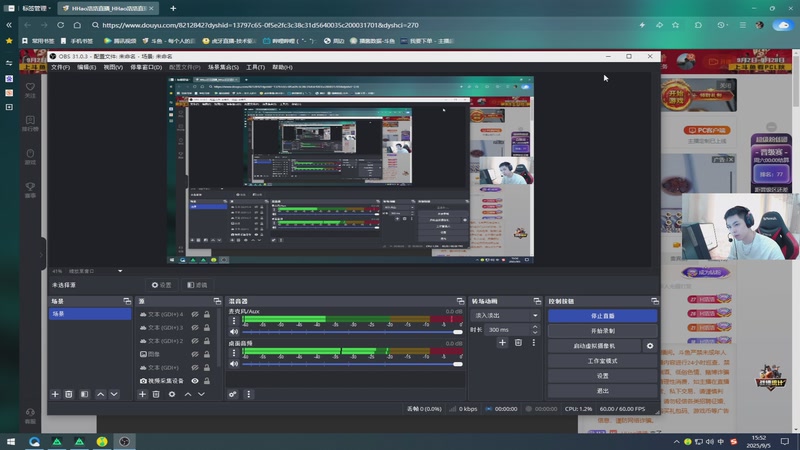Image resolution: width=800 pixels, height=450 pixels.
Task: Click the transition duration 300 ms field
Action: tap(507, 330)
